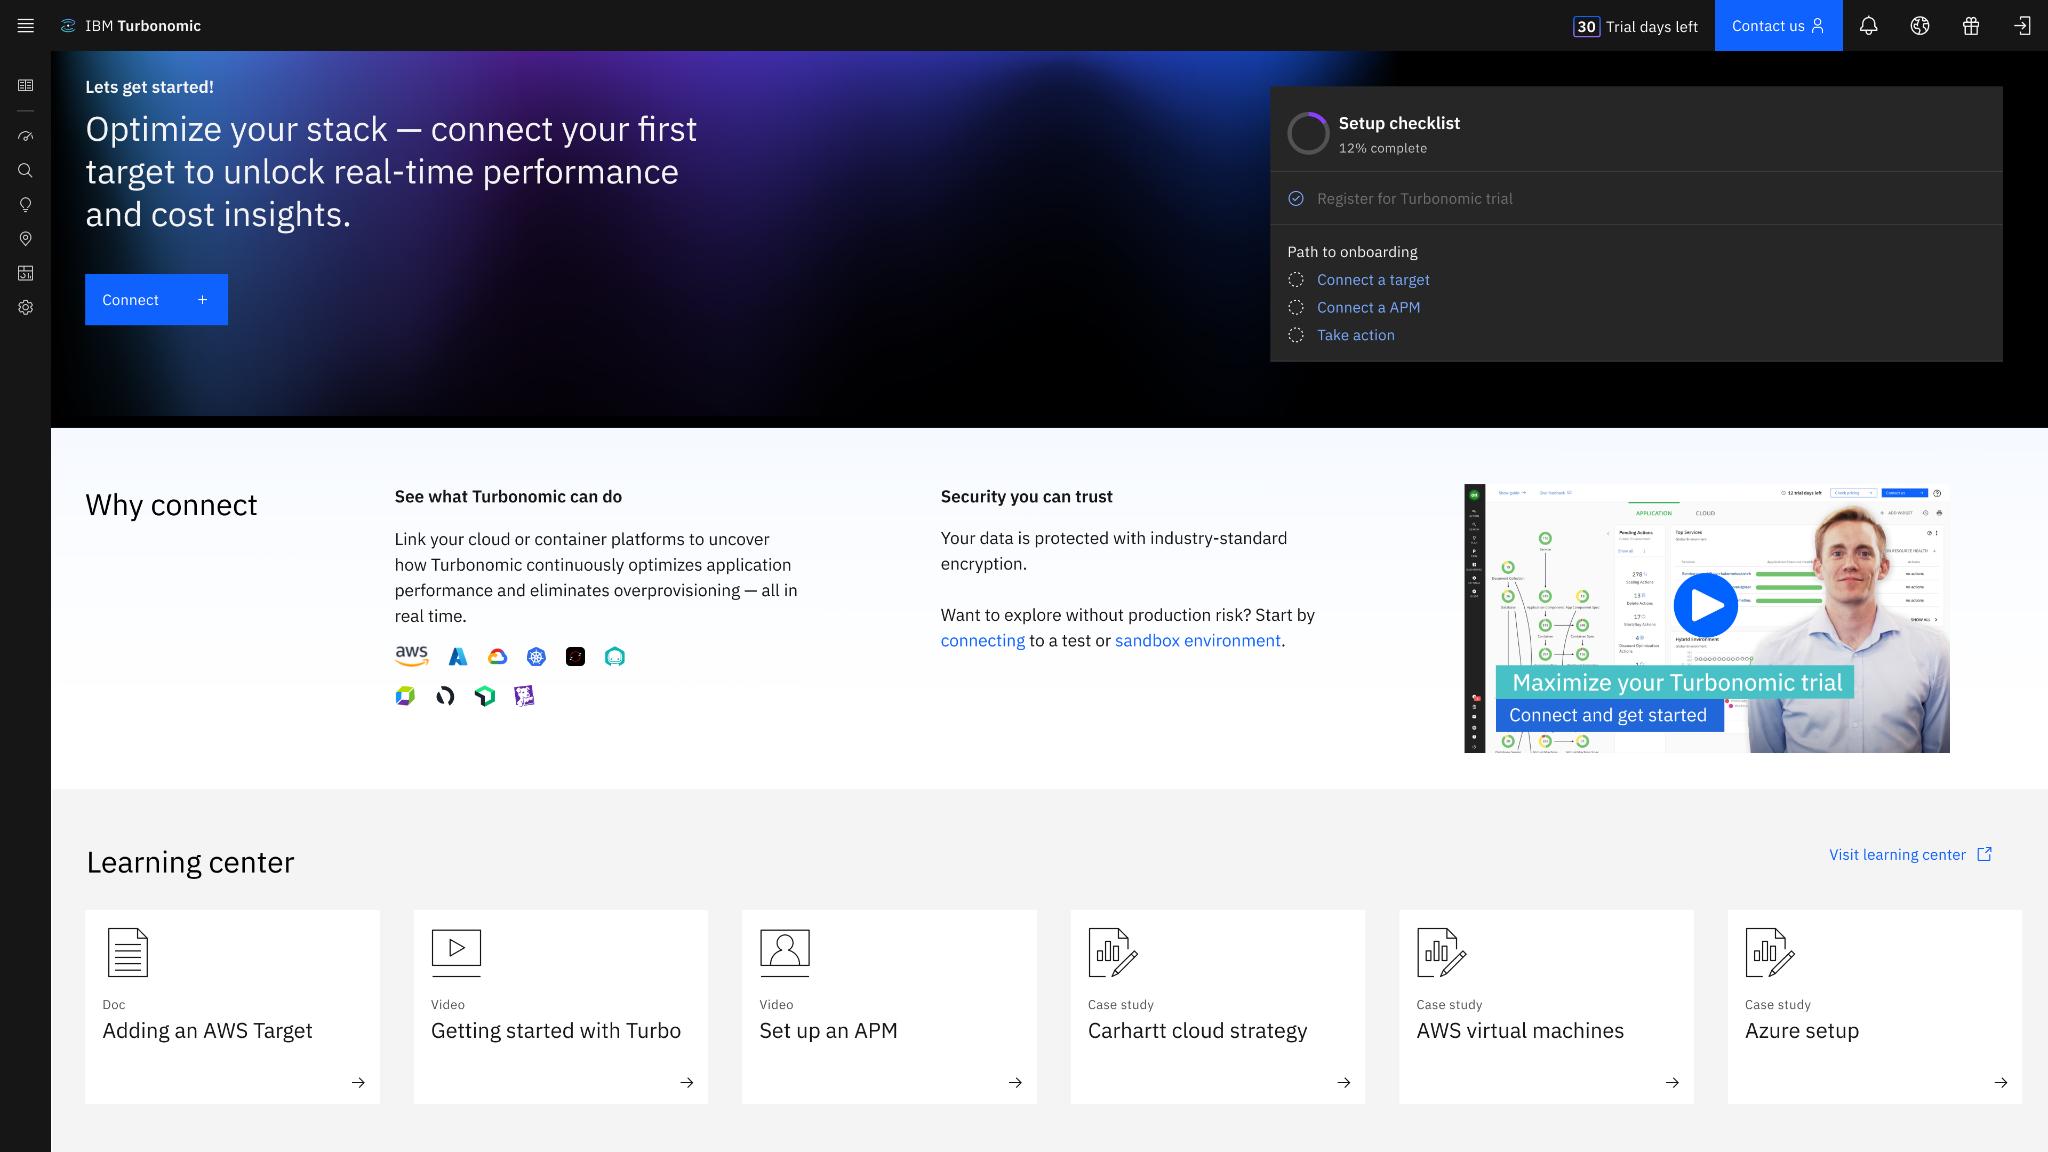Click the globe language icon
Viewport: 2048px width, 1152px height.
[1919, 26]
